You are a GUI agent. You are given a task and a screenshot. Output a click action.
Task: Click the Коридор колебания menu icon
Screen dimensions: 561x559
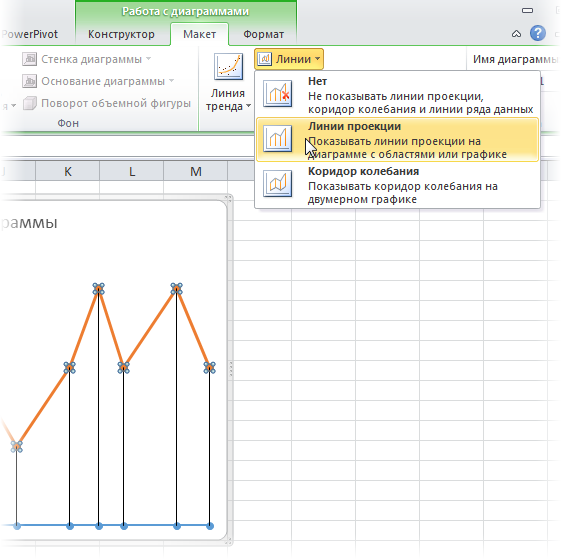[277, 184]
